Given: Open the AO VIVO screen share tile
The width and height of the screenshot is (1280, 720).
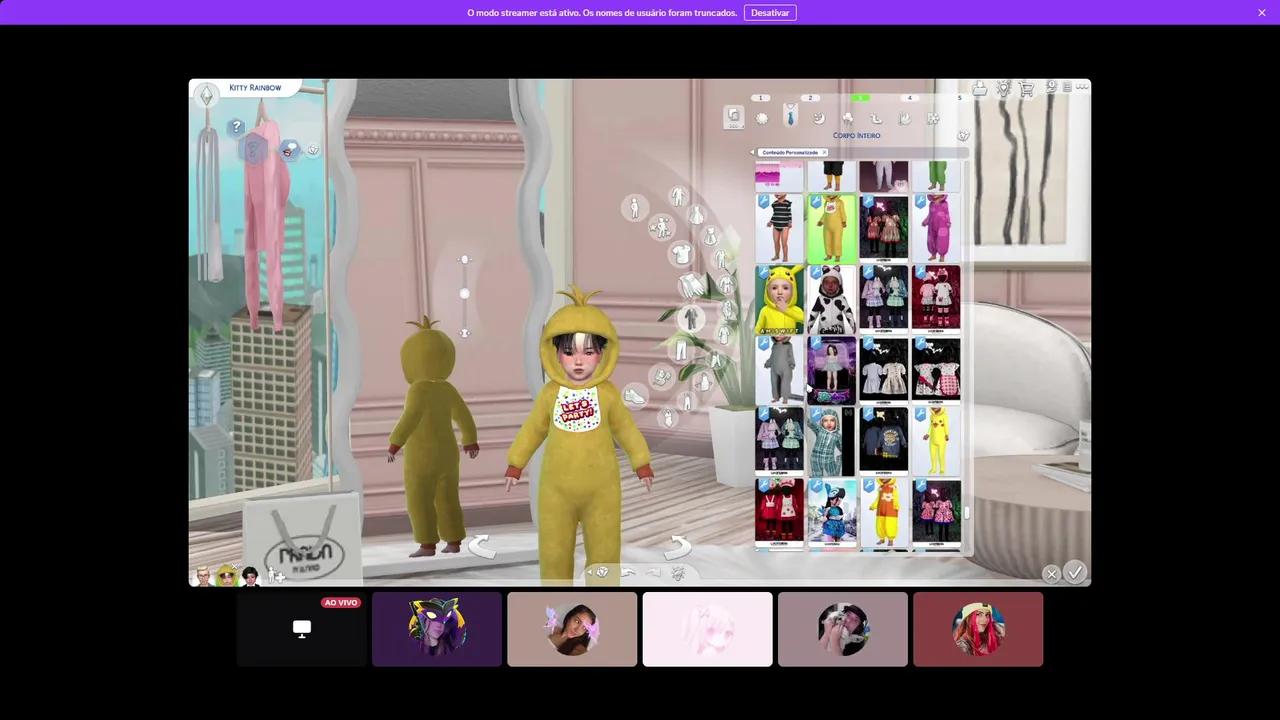Looking at the screenshot, I should coord(302,629).
